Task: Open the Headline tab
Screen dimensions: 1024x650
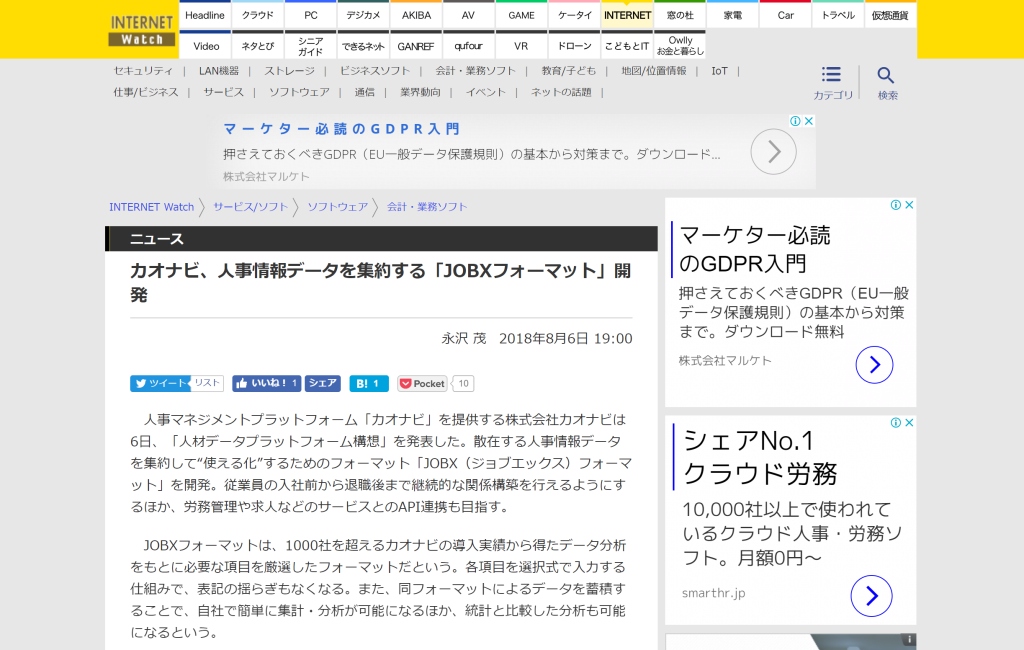Action: click(205, 15)
